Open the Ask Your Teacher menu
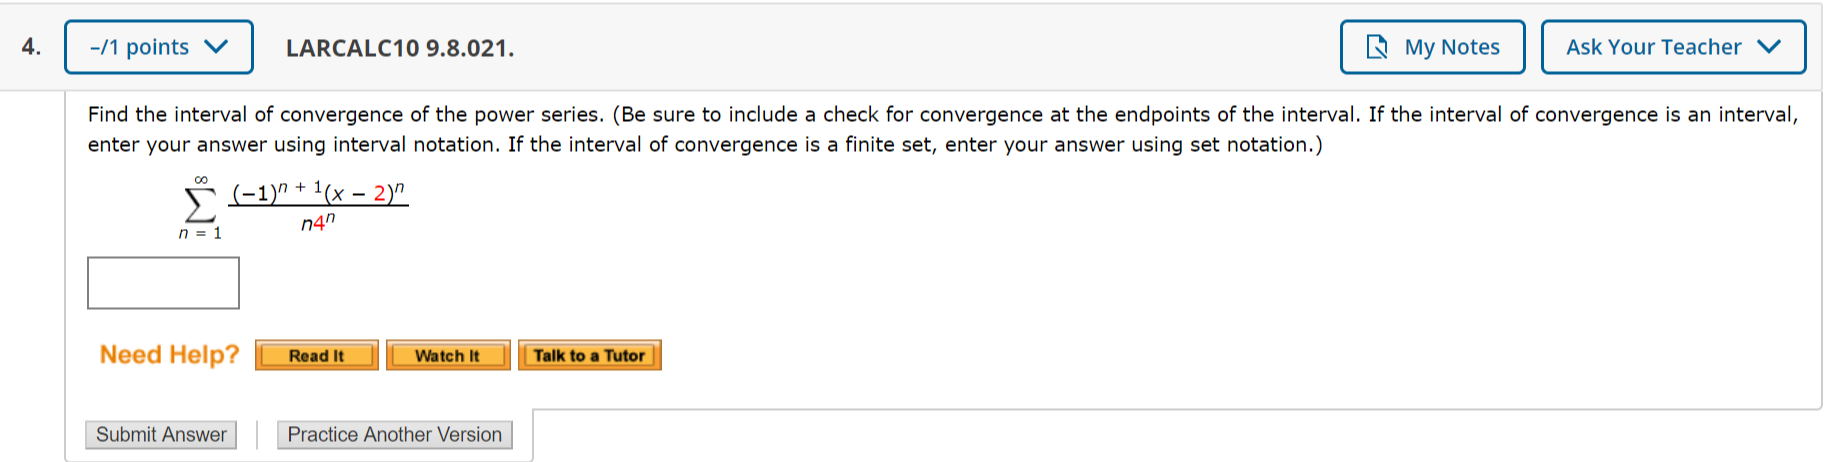This screenshot has width=1827, height=462. click(1672, 47)
